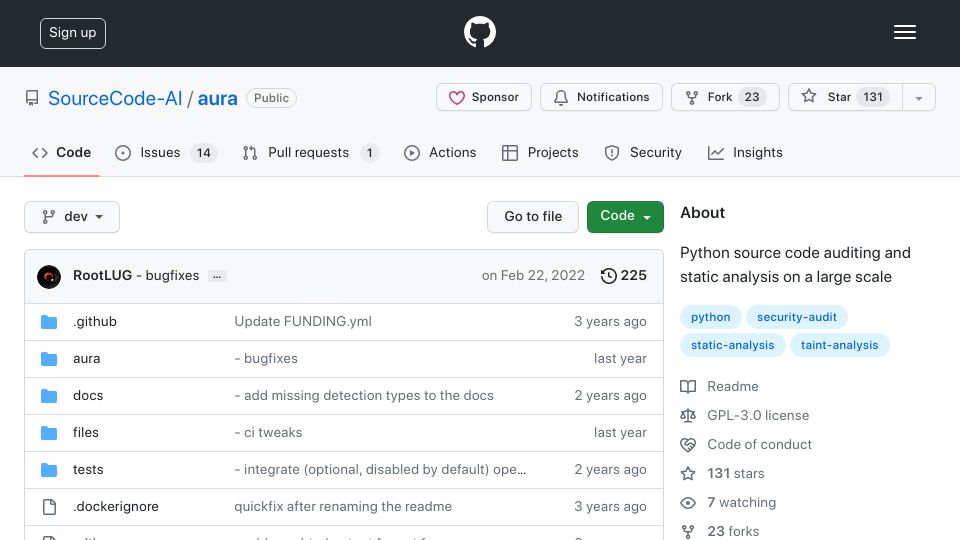Open the 225 commits history link
This screenshot has width=960, height=540.
(623, 276)
